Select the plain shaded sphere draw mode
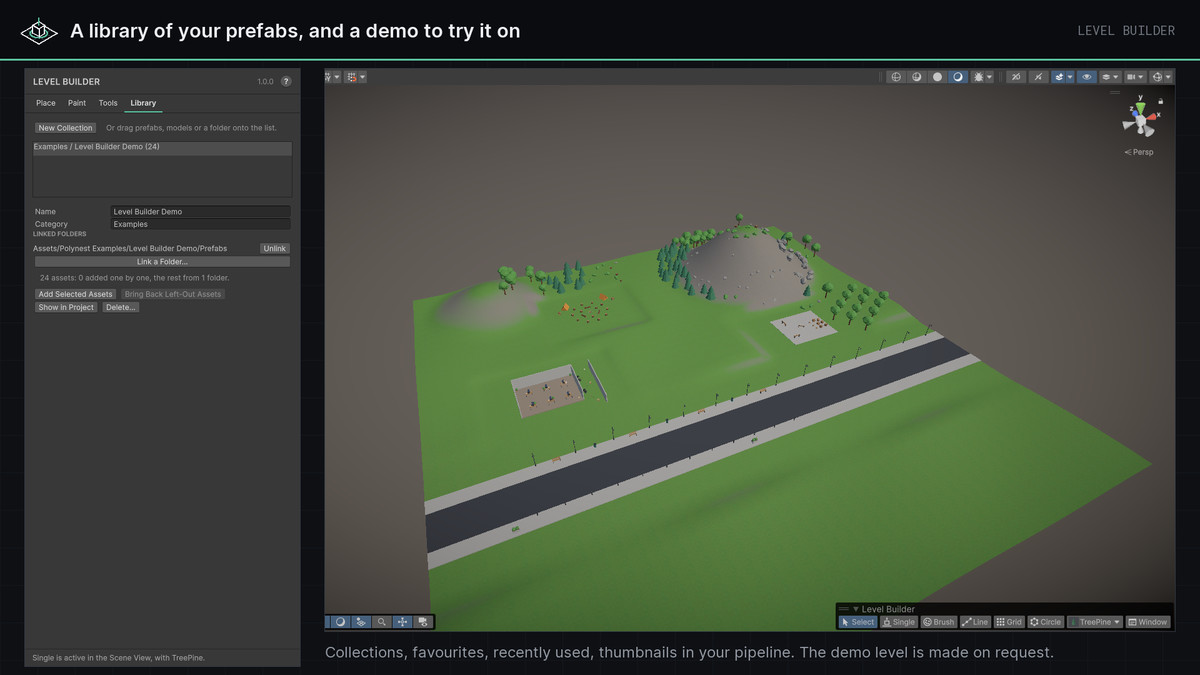Image resolution: width=1200 pixels, height=675 pixels. tap(937, 77)
